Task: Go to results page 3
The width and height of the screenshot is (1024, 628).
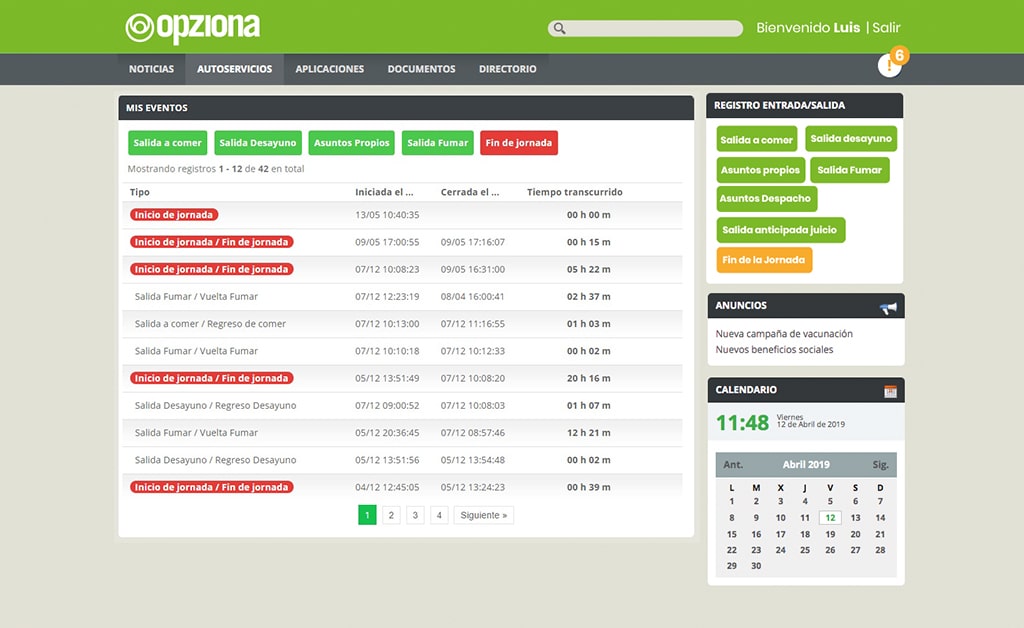Action: (415, 515)
